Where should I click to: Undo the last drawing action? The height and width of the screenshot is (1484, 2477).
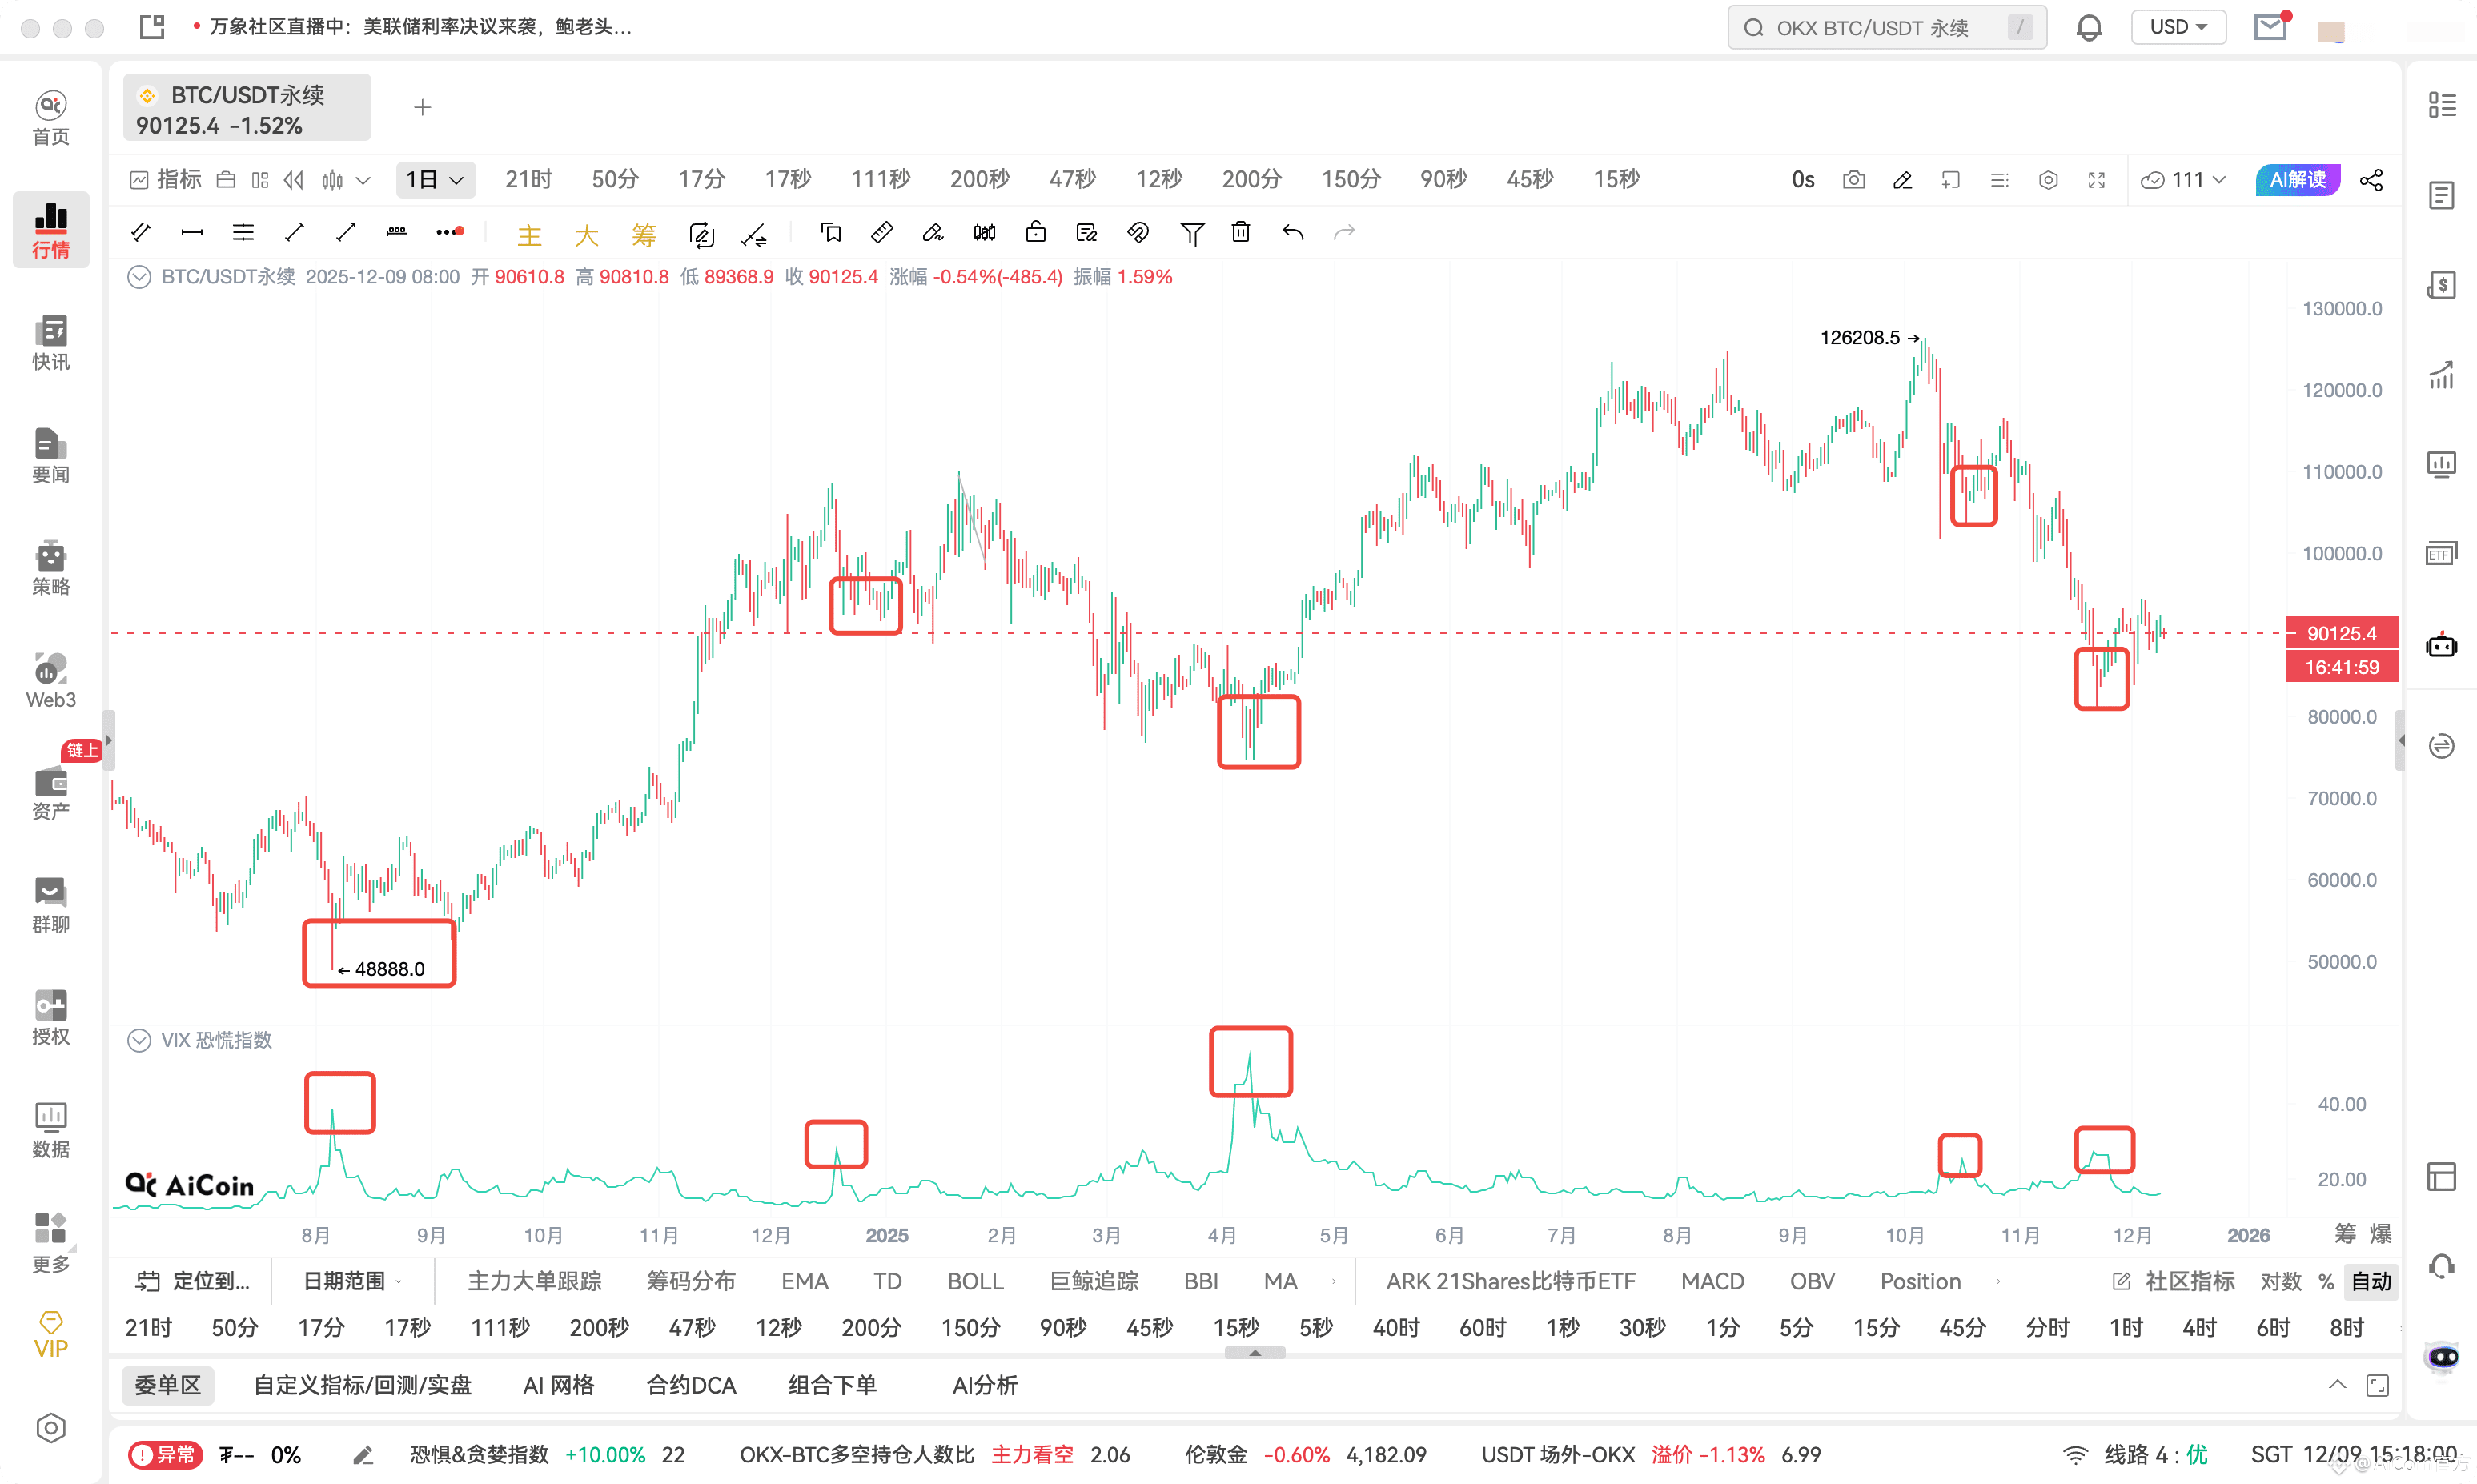1292,232
